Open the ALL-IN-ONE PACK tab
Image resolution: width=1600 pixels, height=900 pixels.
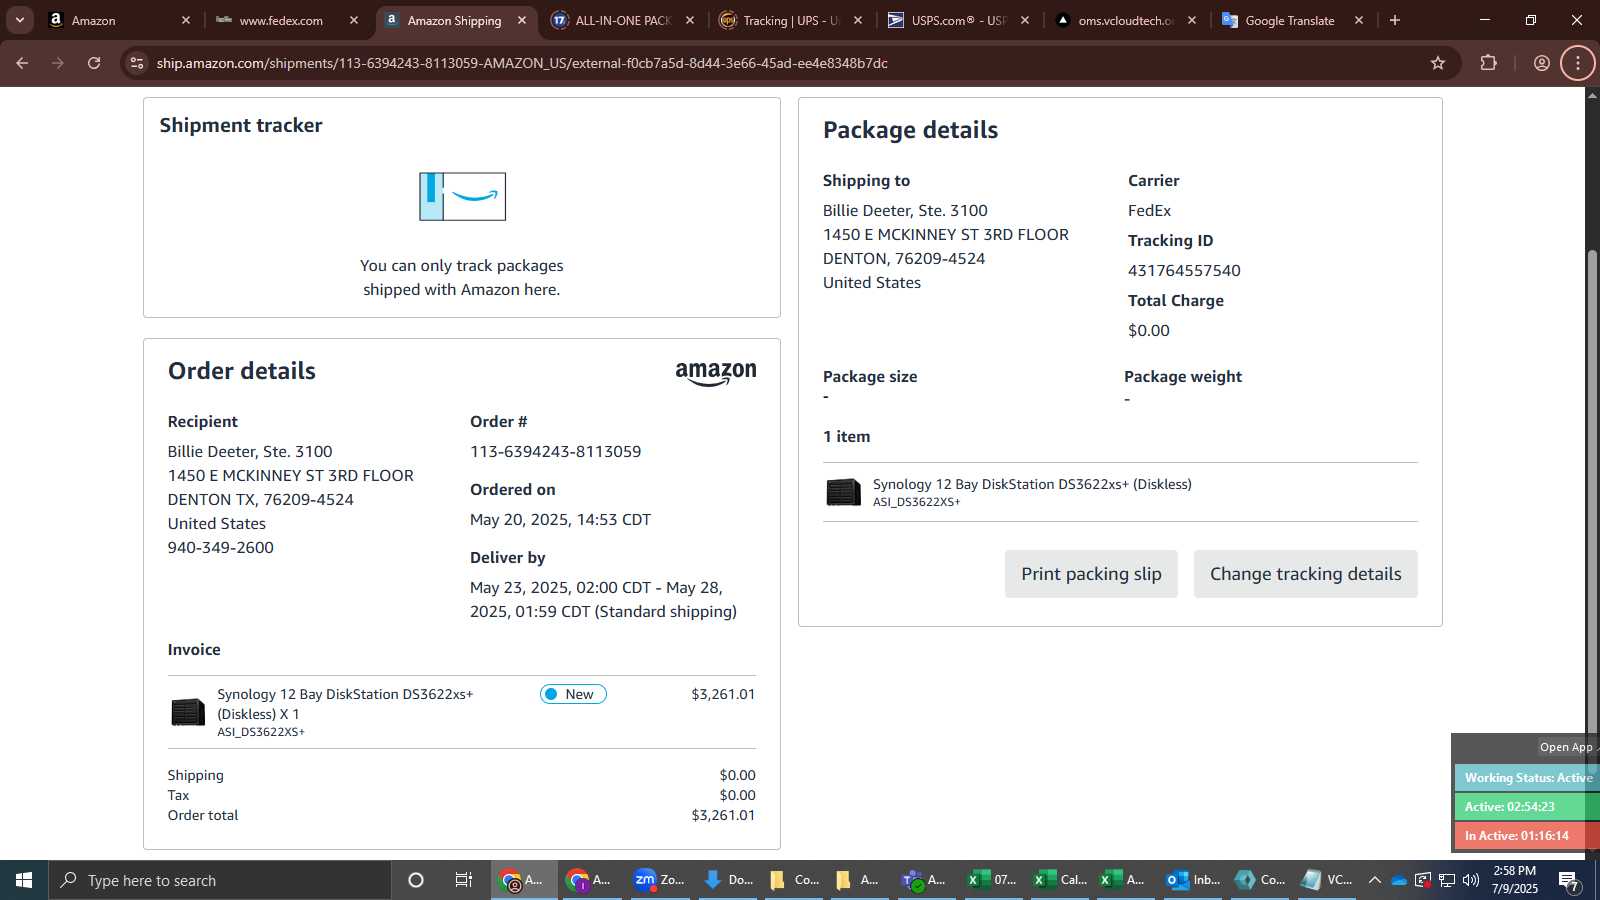coord(622,20)
